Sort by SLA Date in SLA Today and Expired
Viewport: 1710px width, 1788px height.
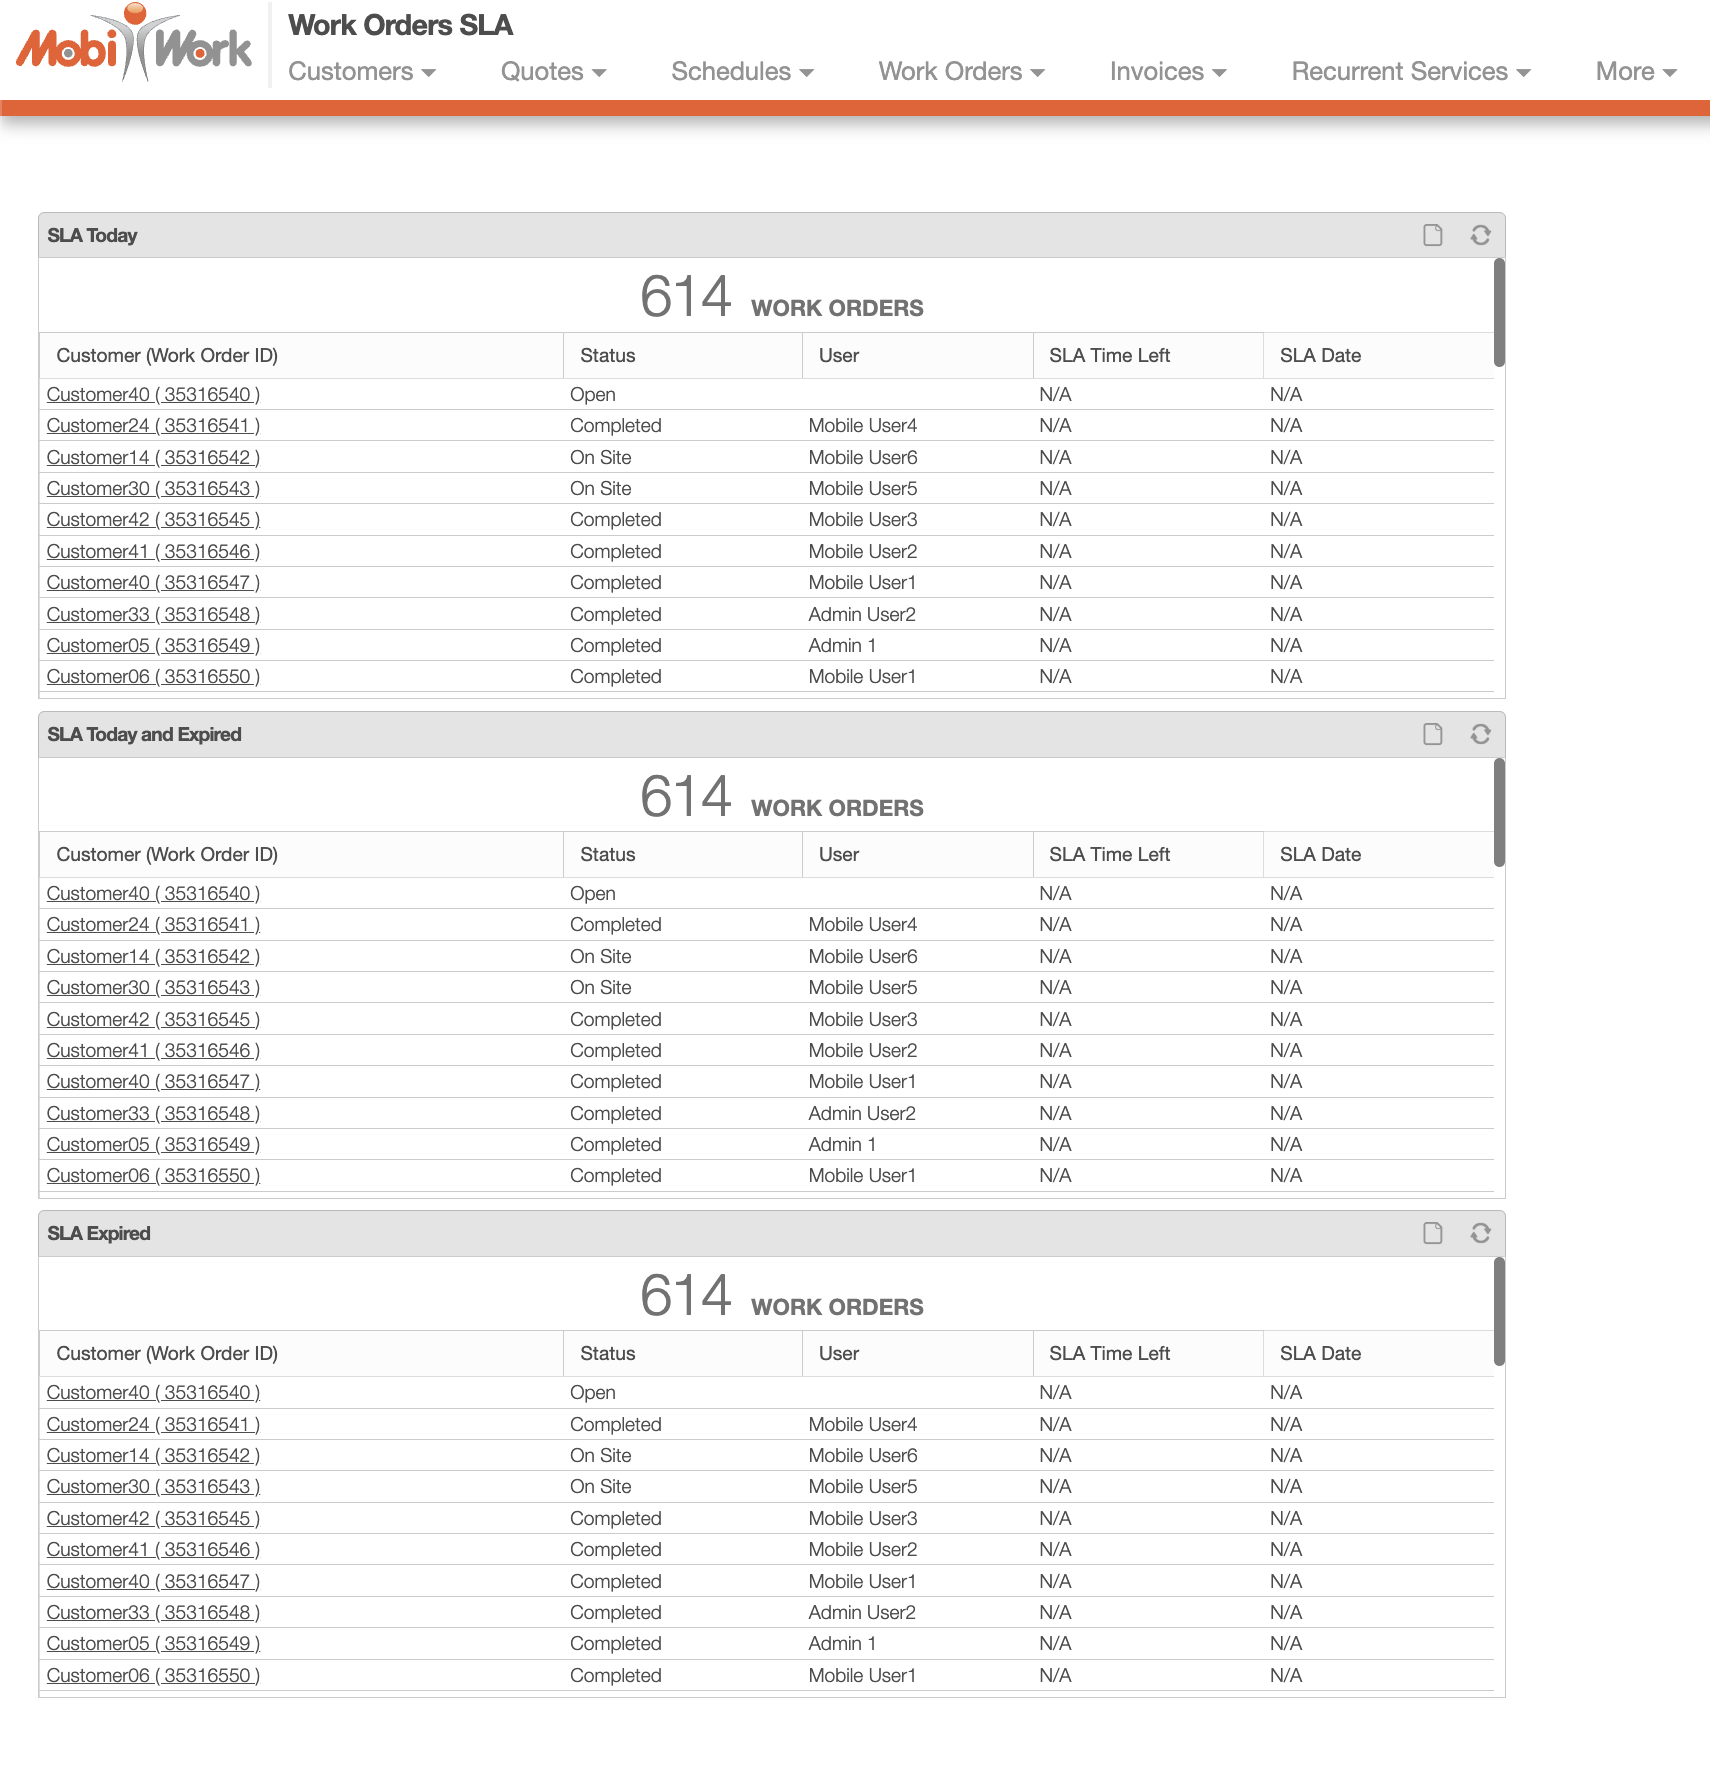pos(1320,855)
